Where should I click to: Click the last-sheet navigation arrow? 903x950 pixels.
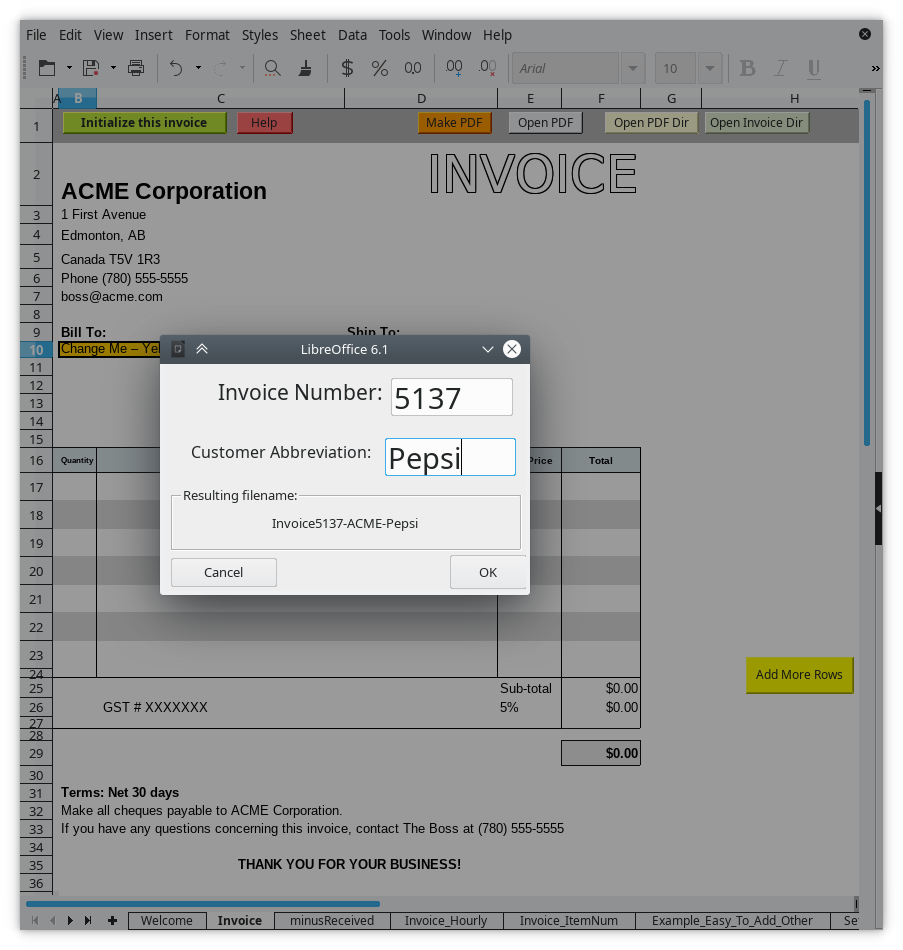[88, 920]
